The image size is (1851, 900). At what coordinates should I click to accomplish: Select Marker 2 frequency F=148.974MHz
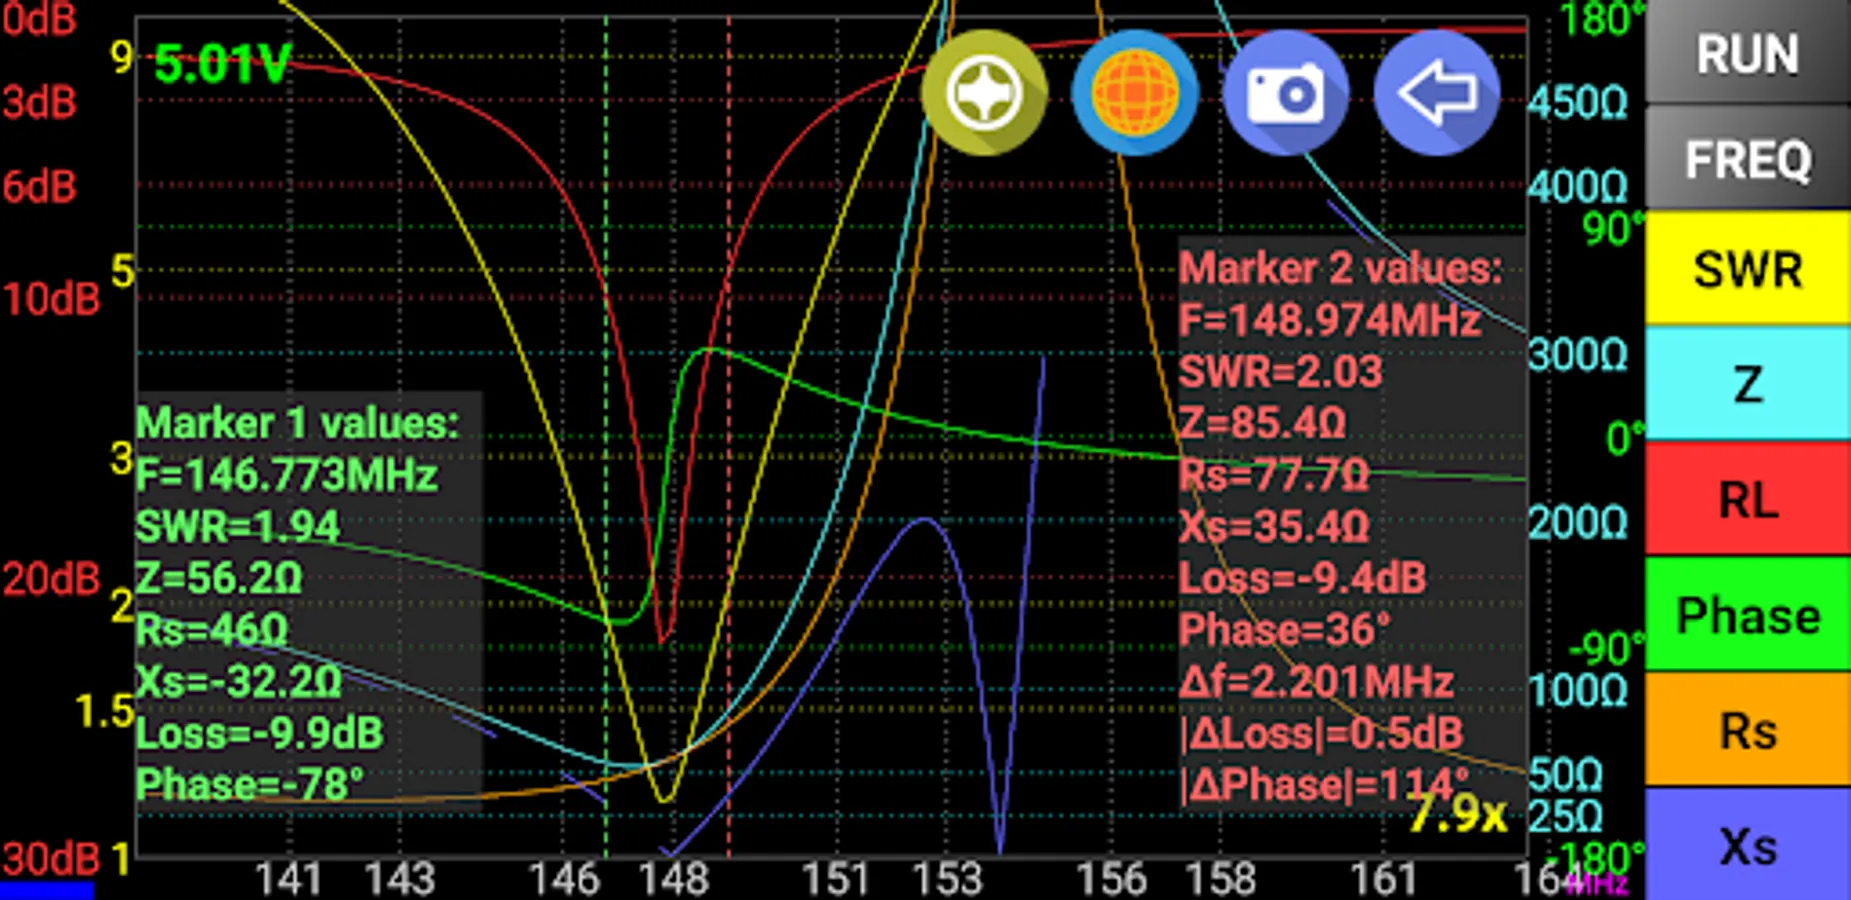point(1329,321)
